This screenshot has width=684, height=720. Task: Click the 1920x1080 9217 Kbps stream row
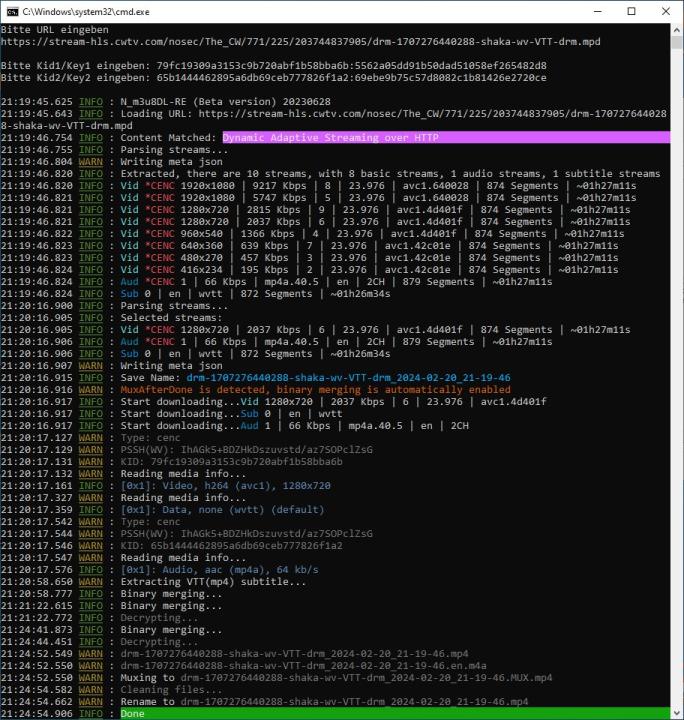(x=319, y=186)
